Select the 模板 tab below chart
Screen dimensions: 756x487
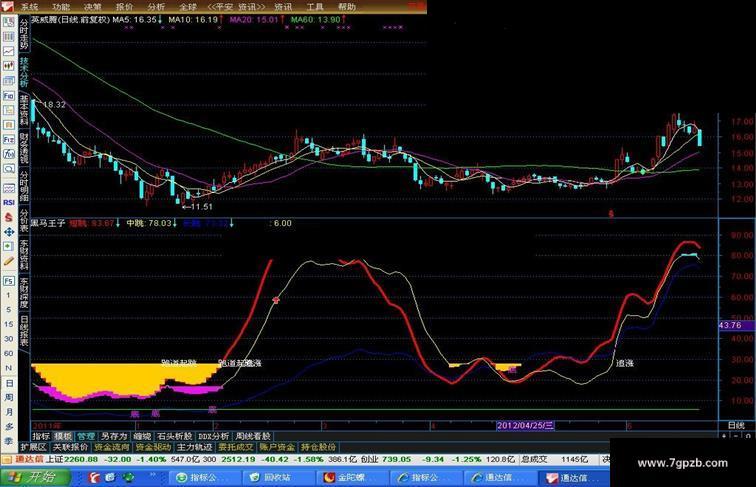[63, 436]
